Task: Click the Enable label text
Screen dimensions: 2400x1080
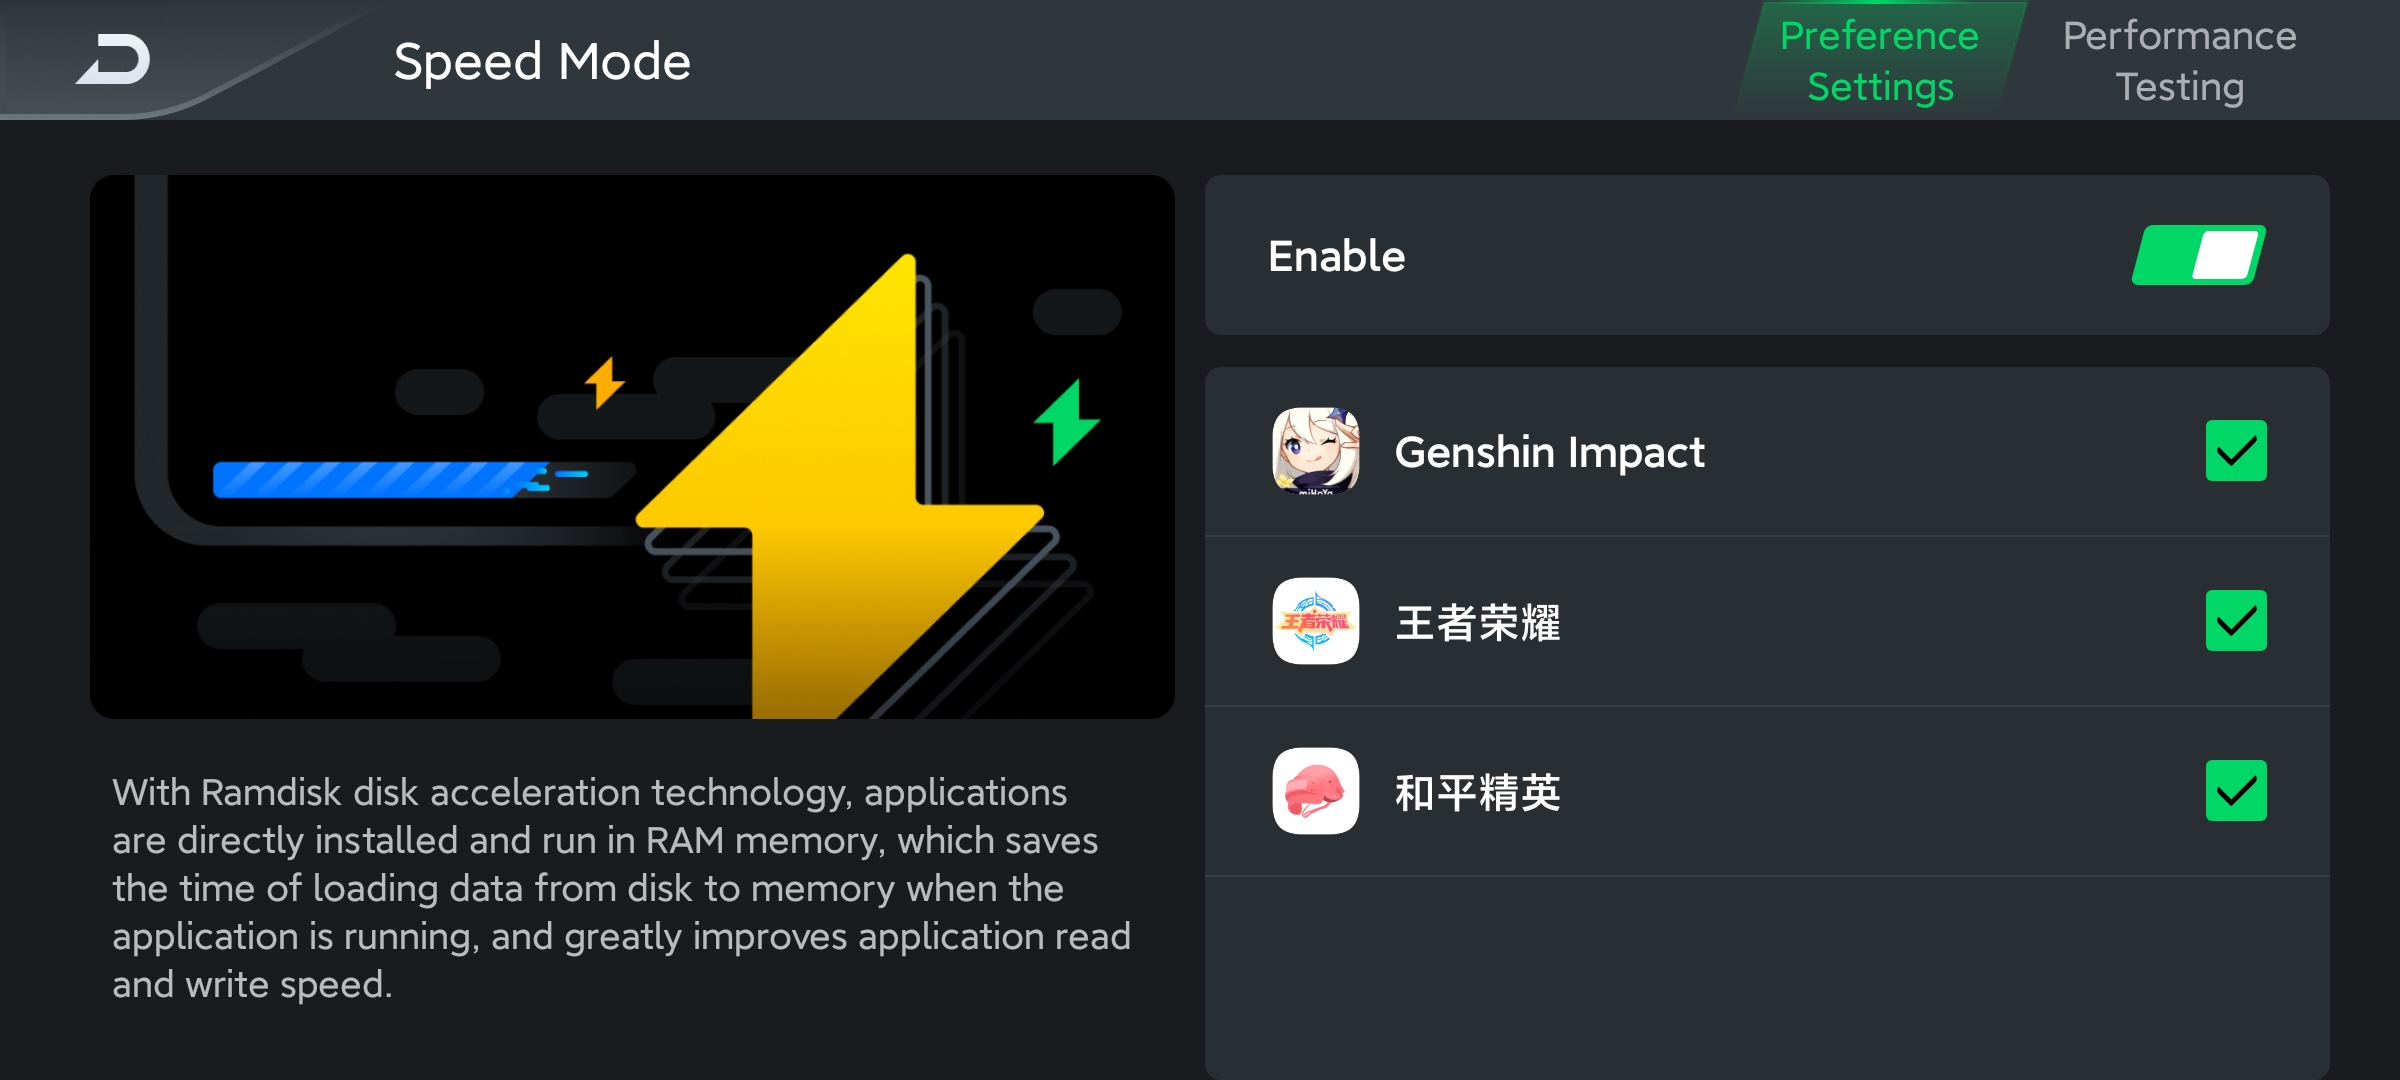Action: [x=1336, y=256]
